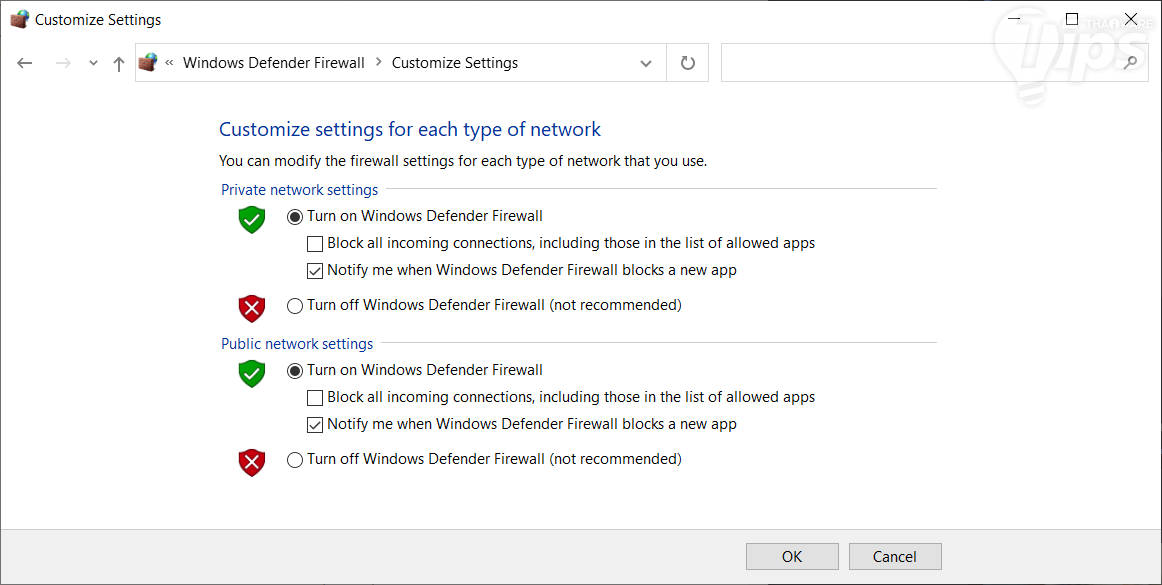Click the green shield under Private network

click(252, 219)
